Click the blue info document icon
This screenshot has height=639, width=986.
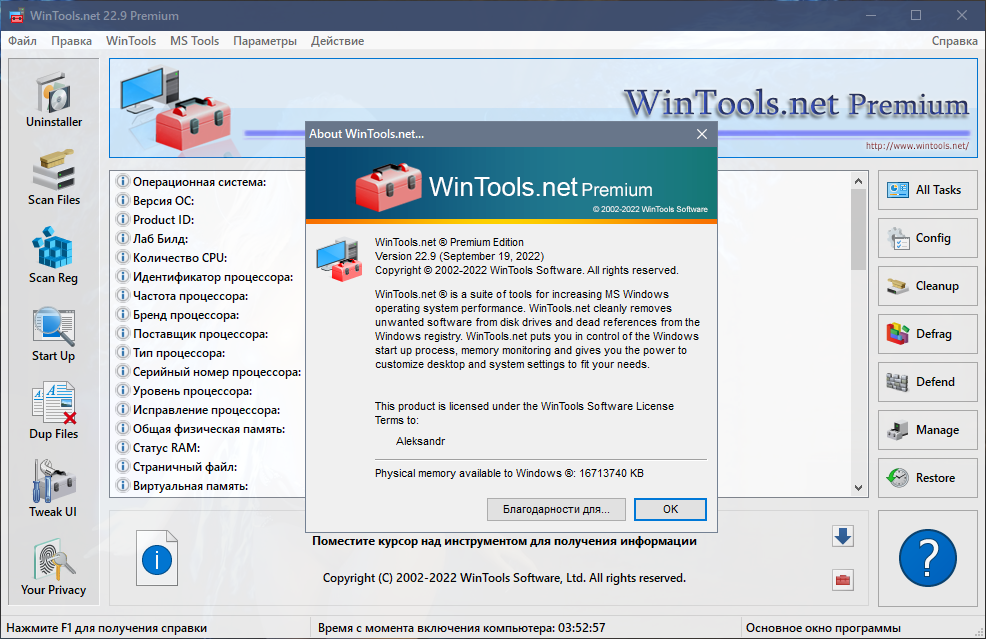click(x=157, y=558)
